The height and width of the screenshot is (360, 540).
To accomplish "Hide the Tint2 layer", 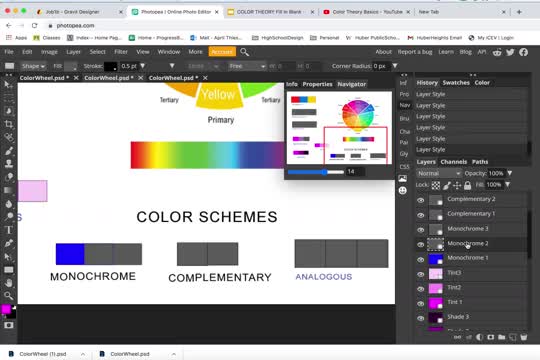I will tap(420, 289).
